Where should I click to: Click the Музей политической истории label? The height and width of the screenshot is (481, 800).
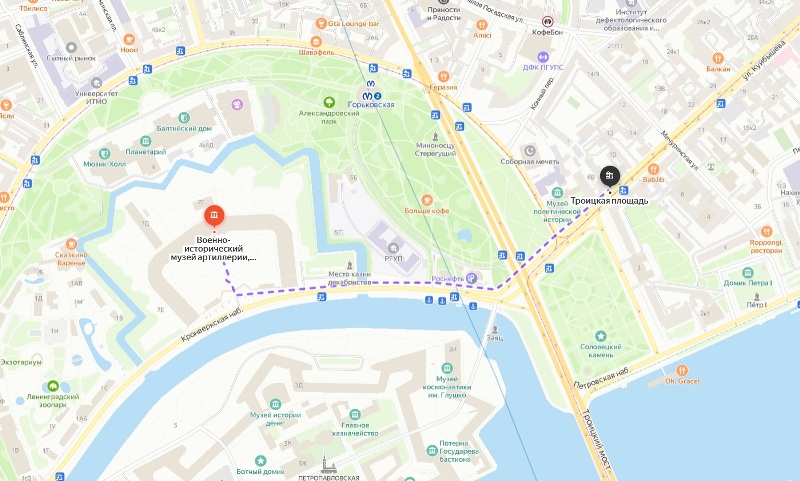[557, 211]
